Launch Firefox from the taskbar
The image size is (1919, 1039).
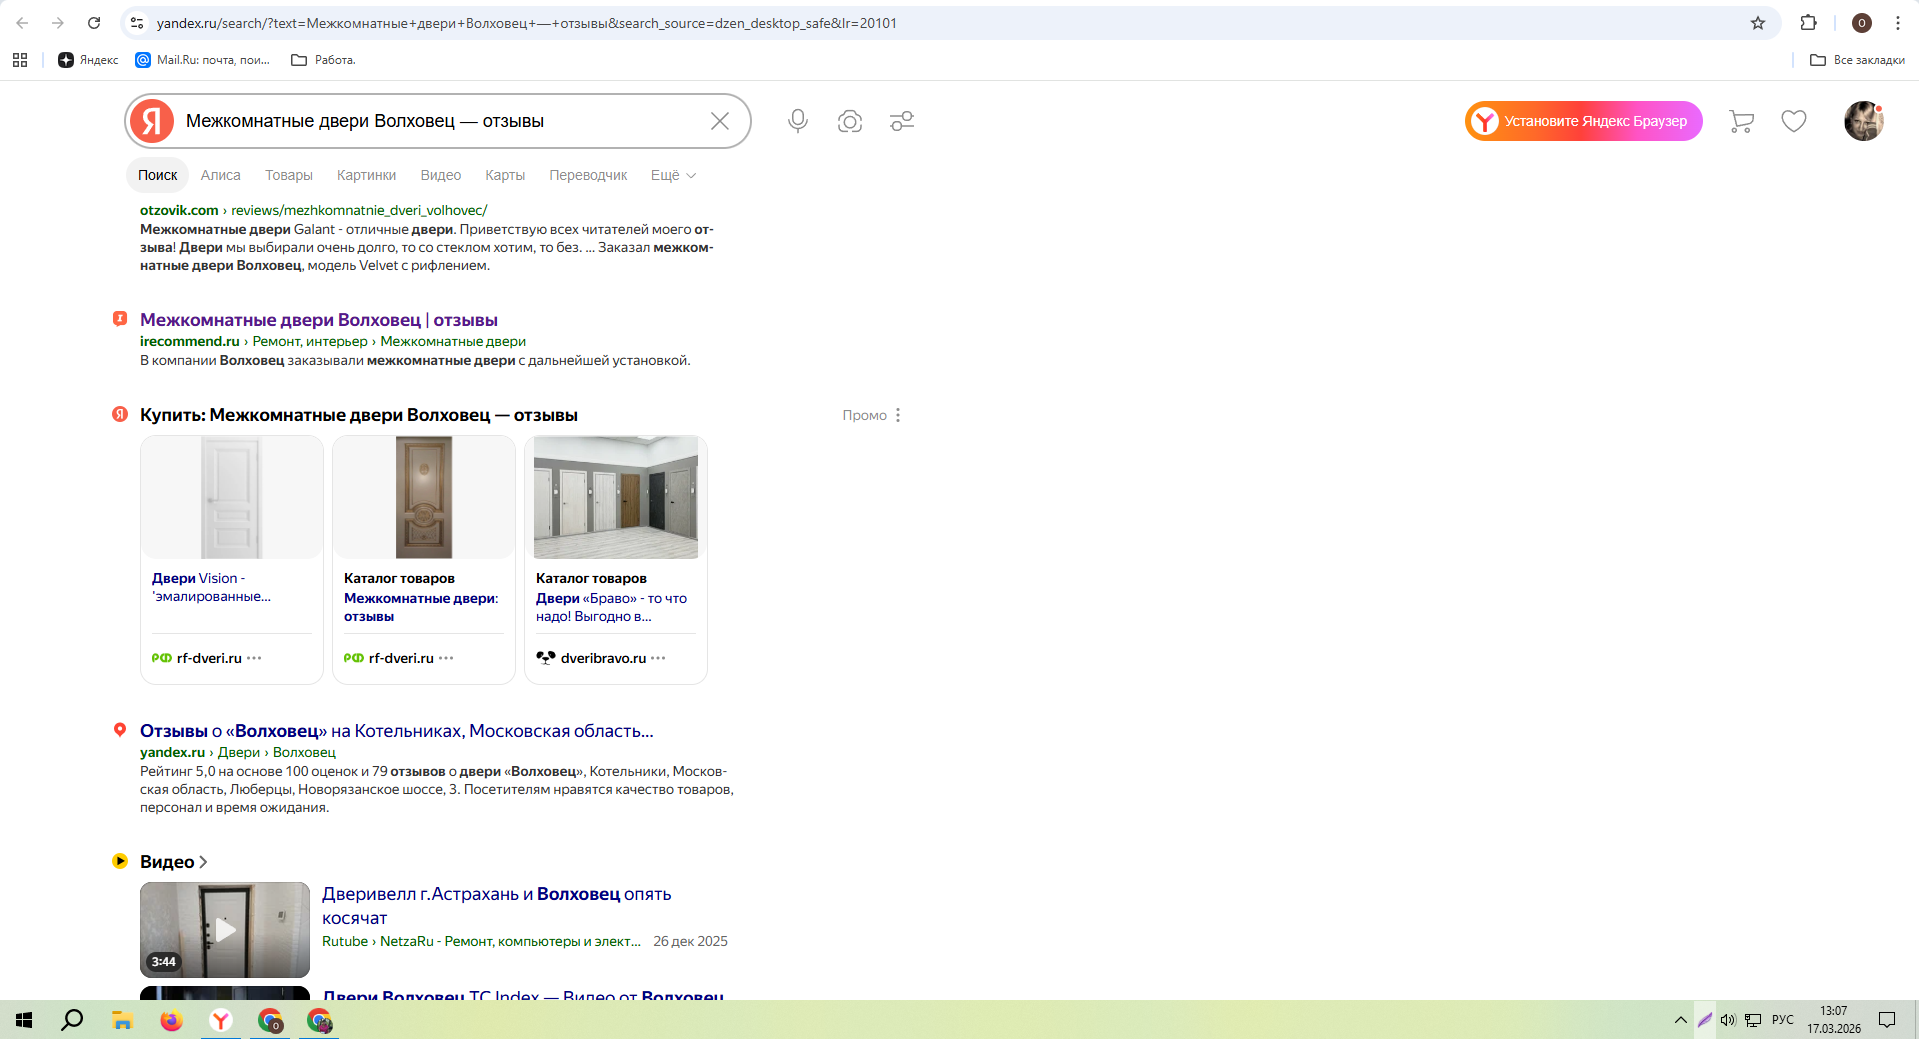point(172,1020)
